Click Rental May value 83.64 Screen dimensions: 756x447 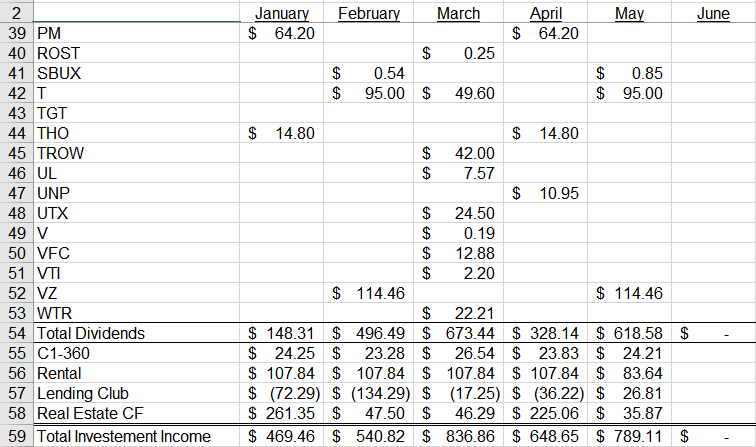coord(629,373)
